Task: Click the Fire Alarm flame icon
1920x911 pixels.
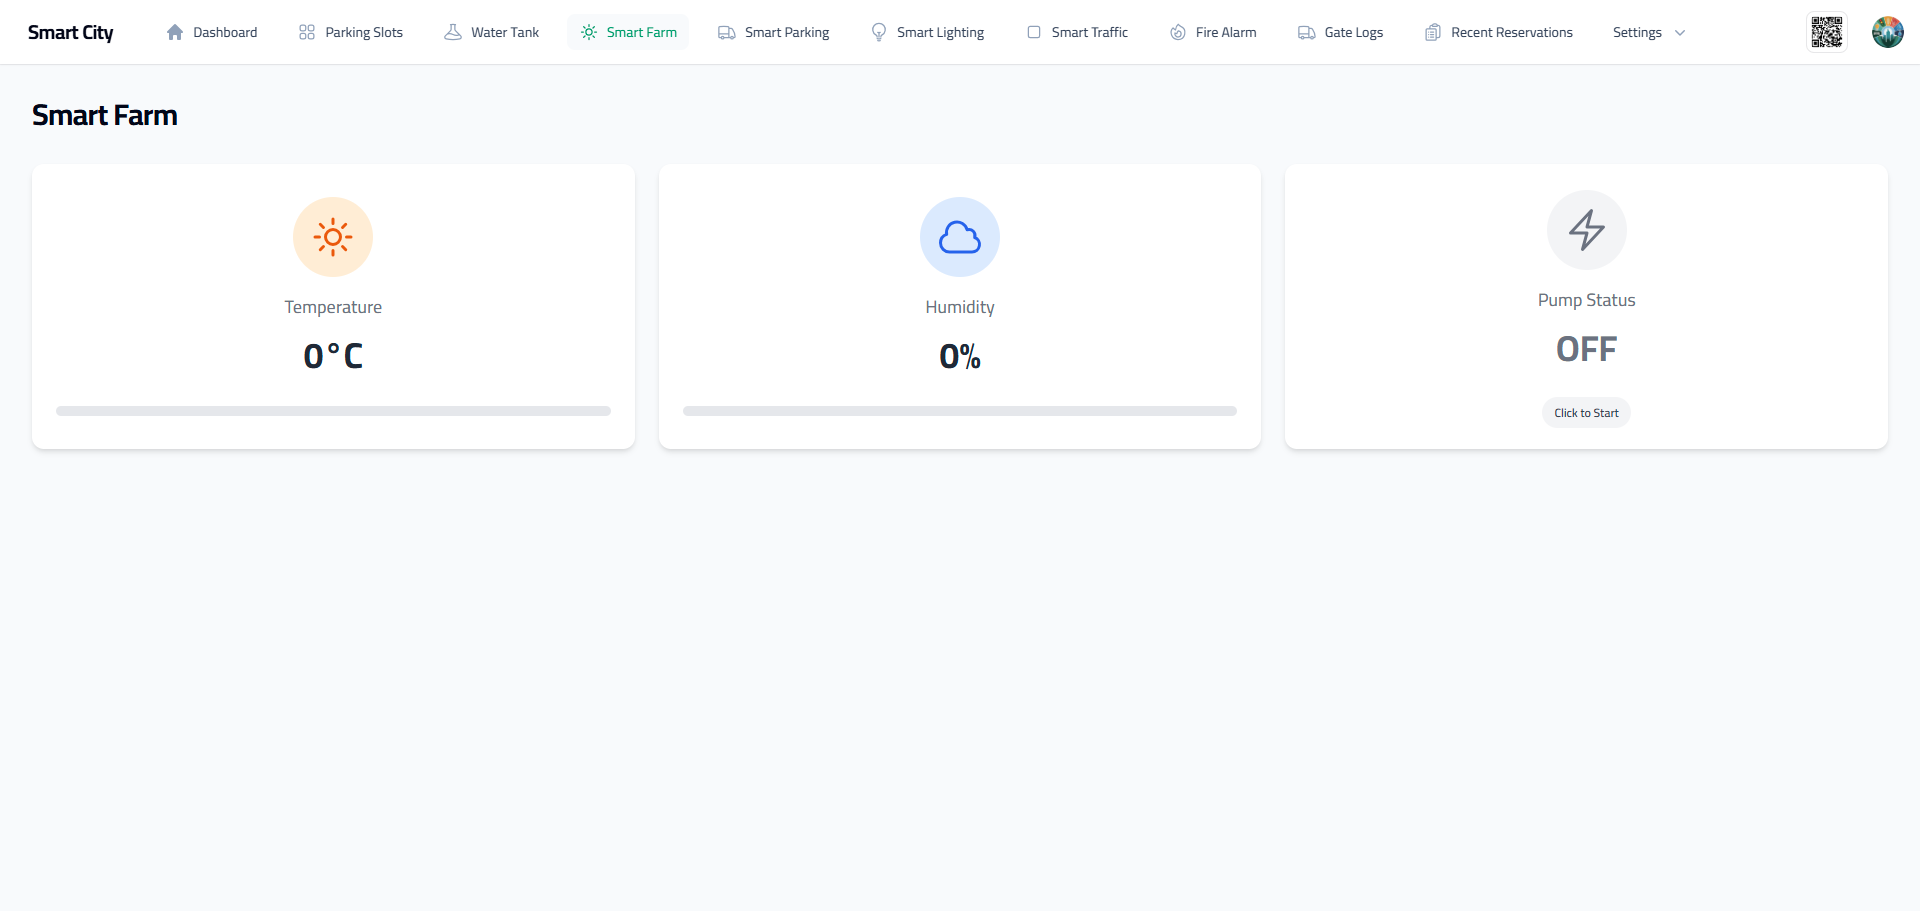Action: 1178,32
